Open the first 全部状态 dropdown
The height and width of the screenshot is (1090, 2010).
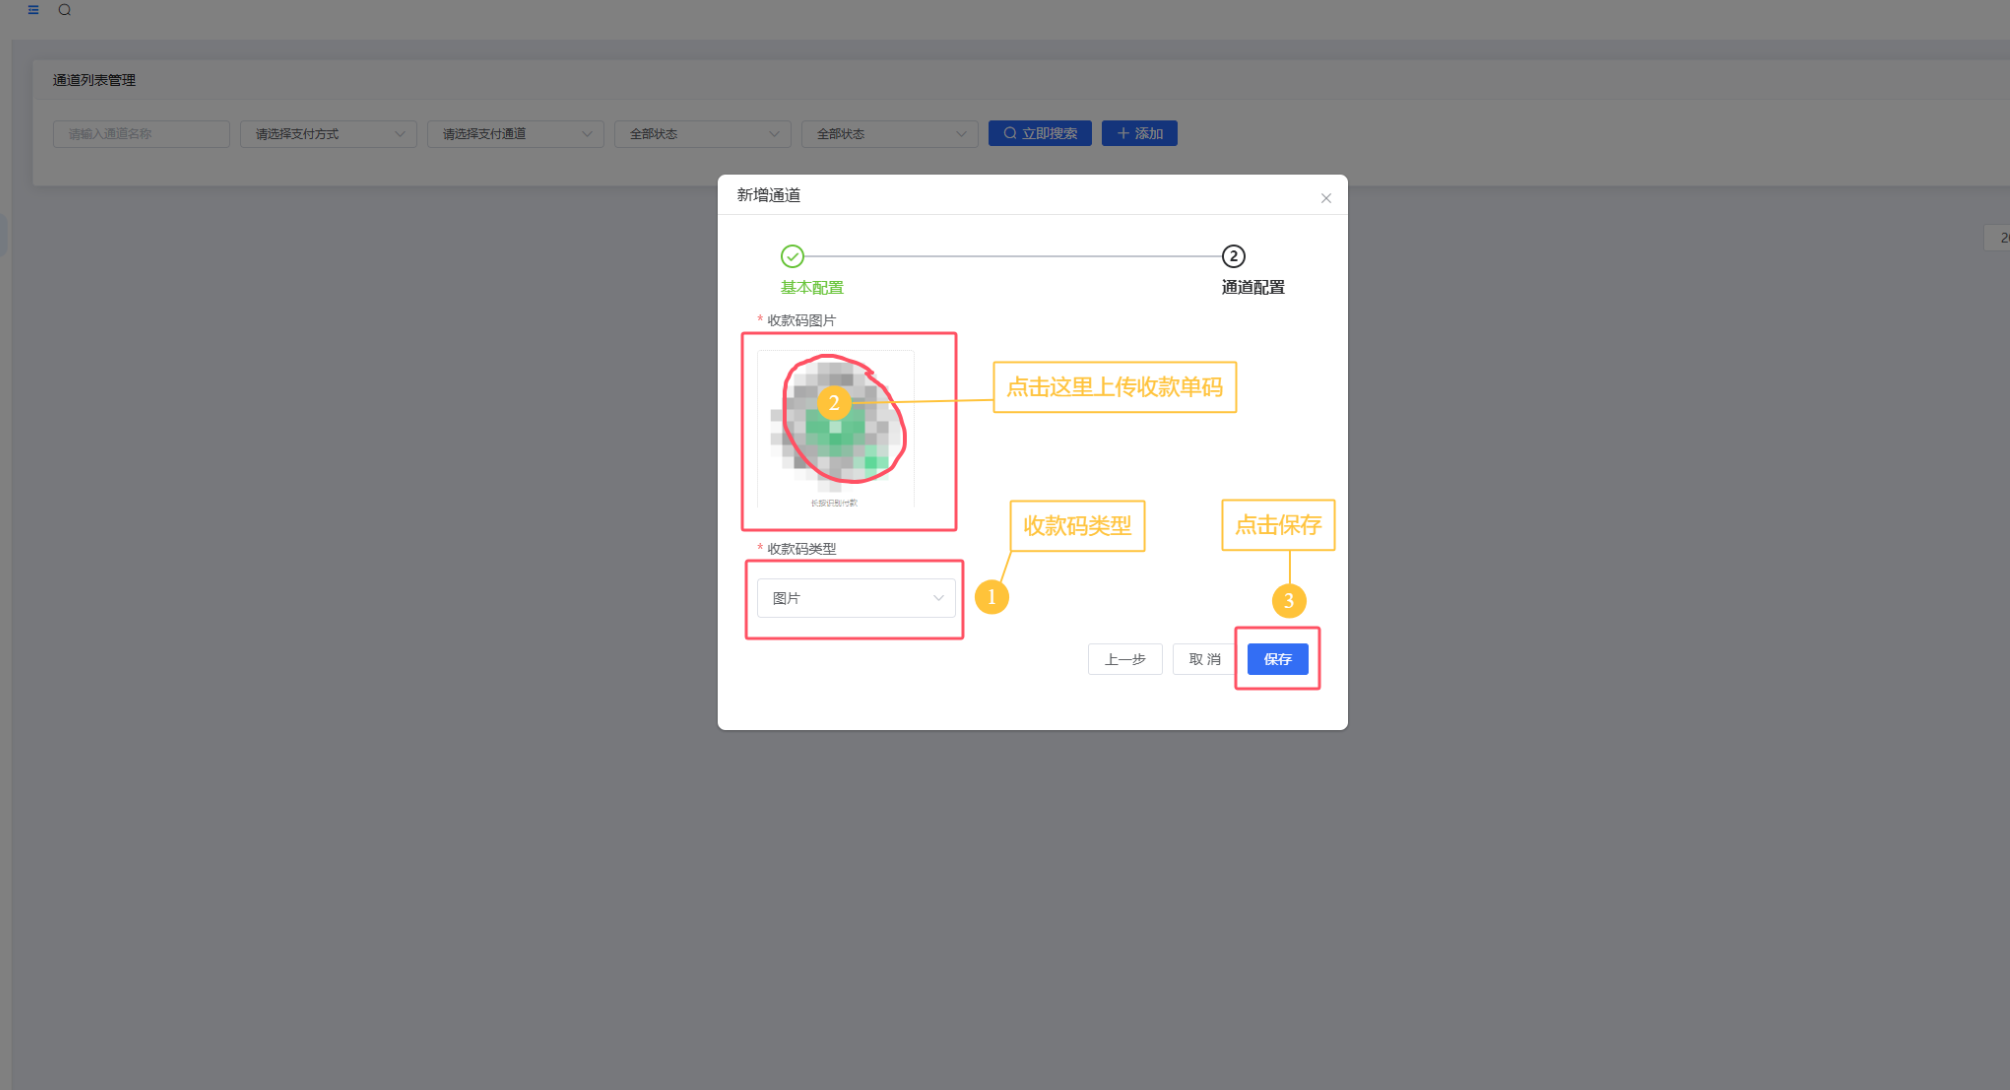pyautogui.click(x=702, y=134)
